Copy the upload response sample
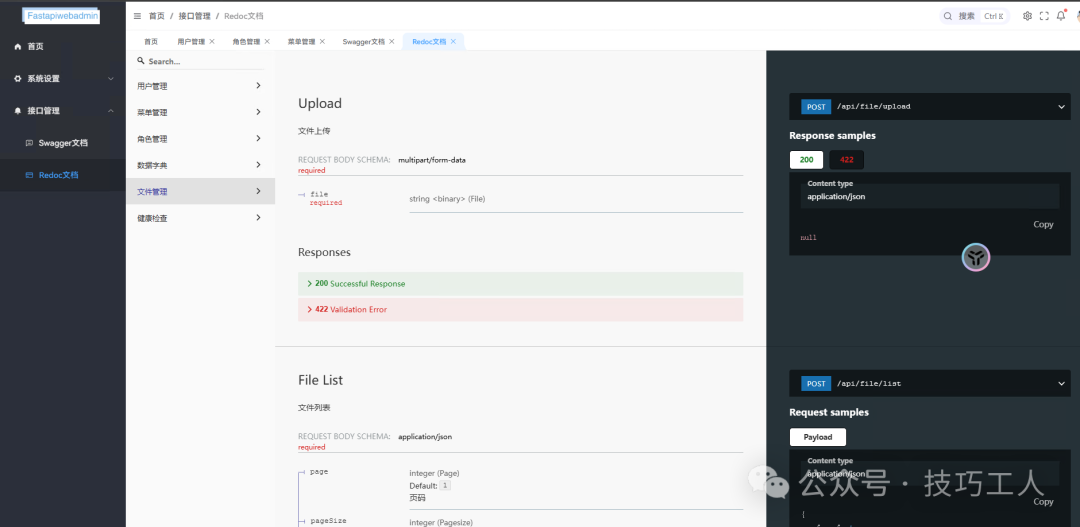Viewport: 1080px width, 527px height. pyautogui.click(x=1043, y=225)
